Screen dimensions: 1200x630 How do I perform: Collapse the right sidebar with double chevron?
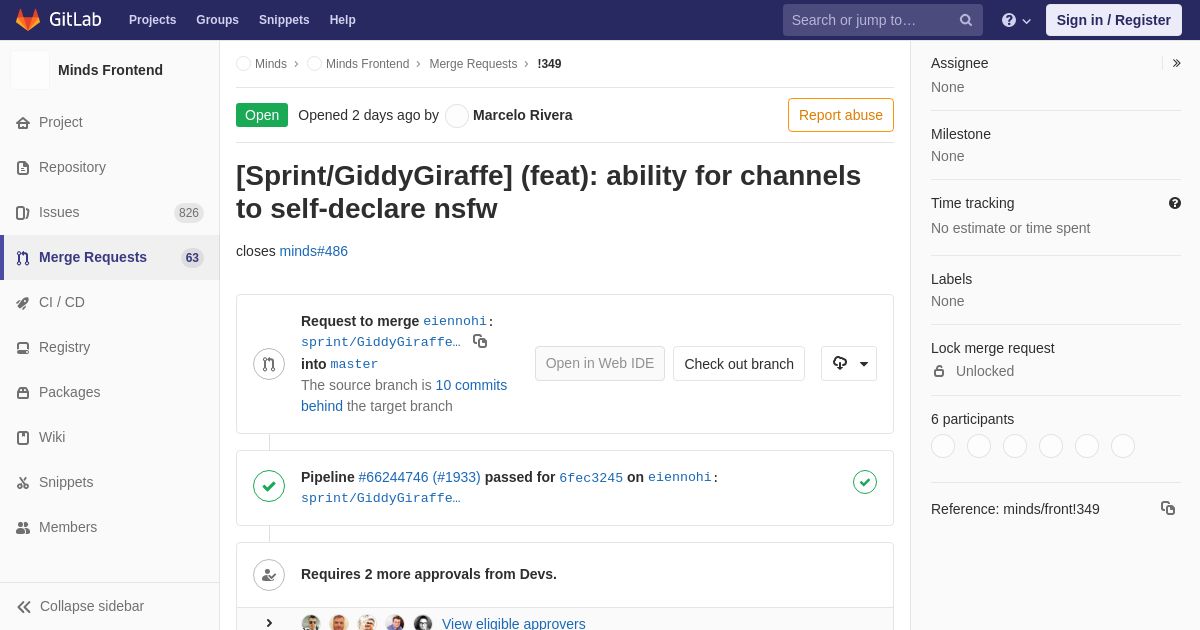click(1176, 63)
